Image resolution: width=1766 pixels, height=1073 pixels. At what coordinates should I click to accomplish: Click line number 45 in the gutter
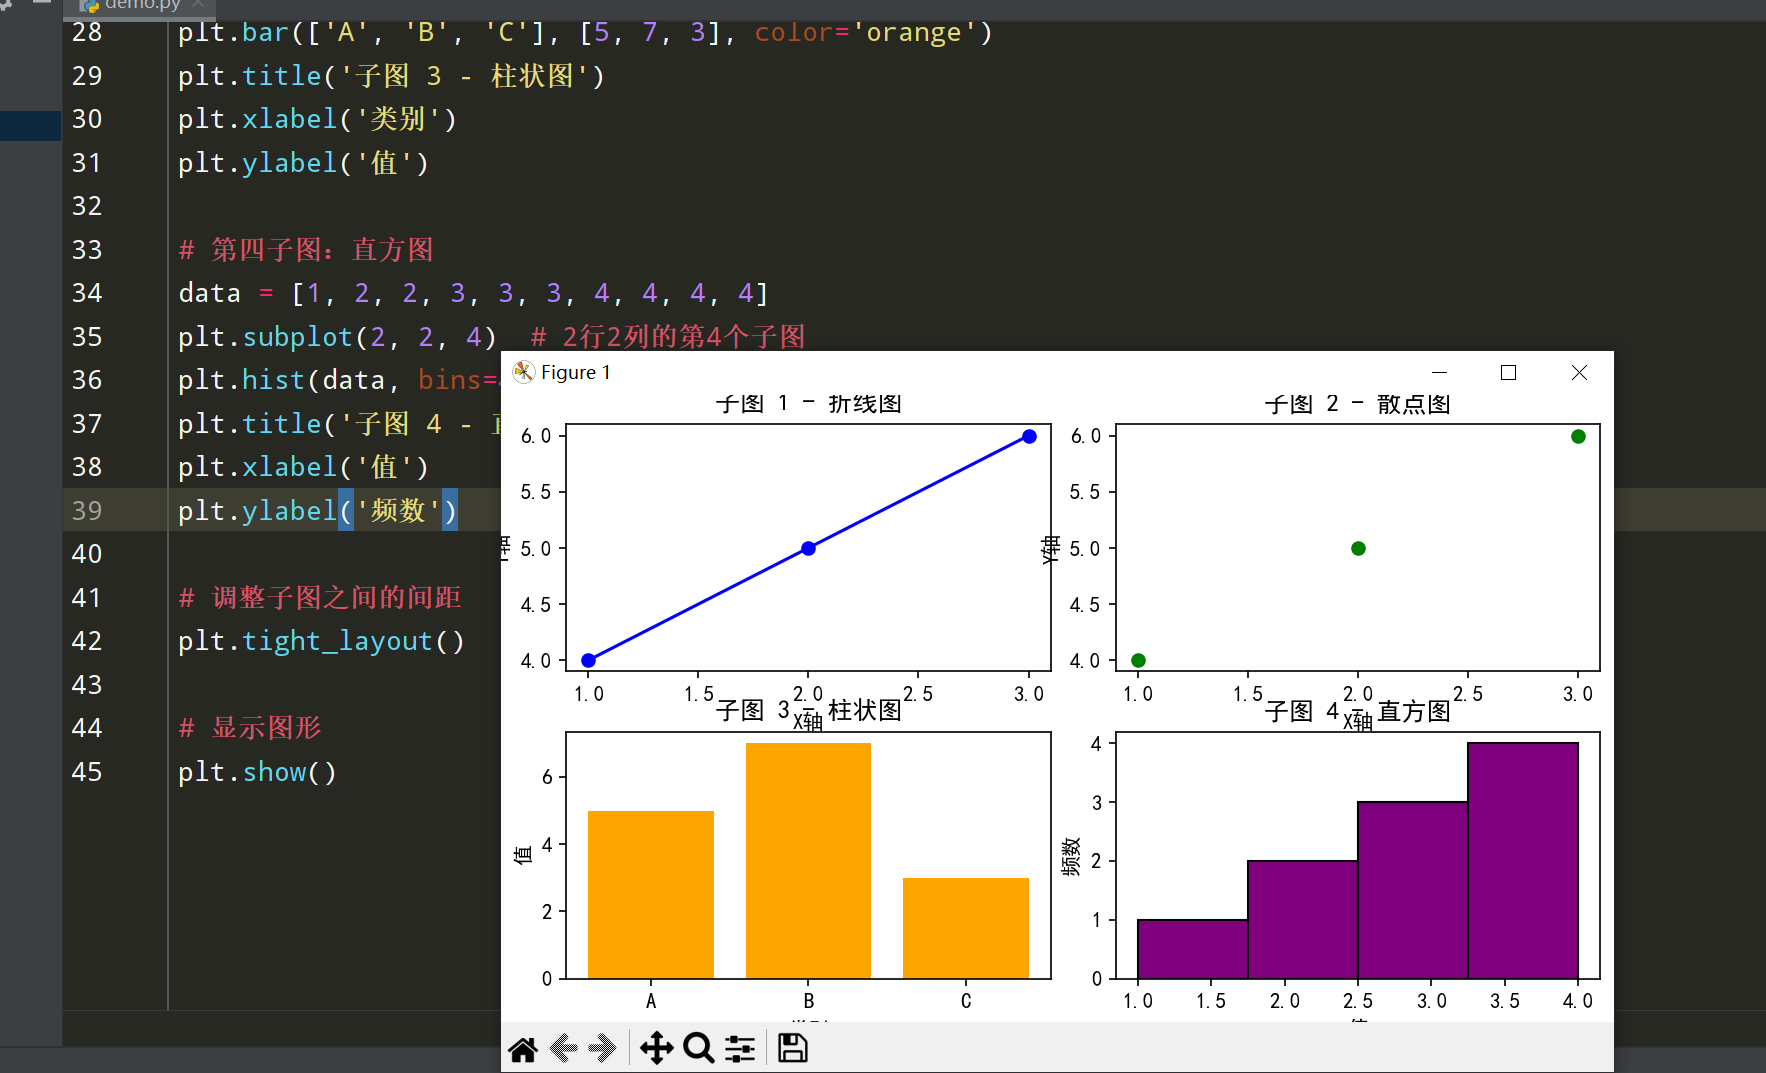coord(87,772)
